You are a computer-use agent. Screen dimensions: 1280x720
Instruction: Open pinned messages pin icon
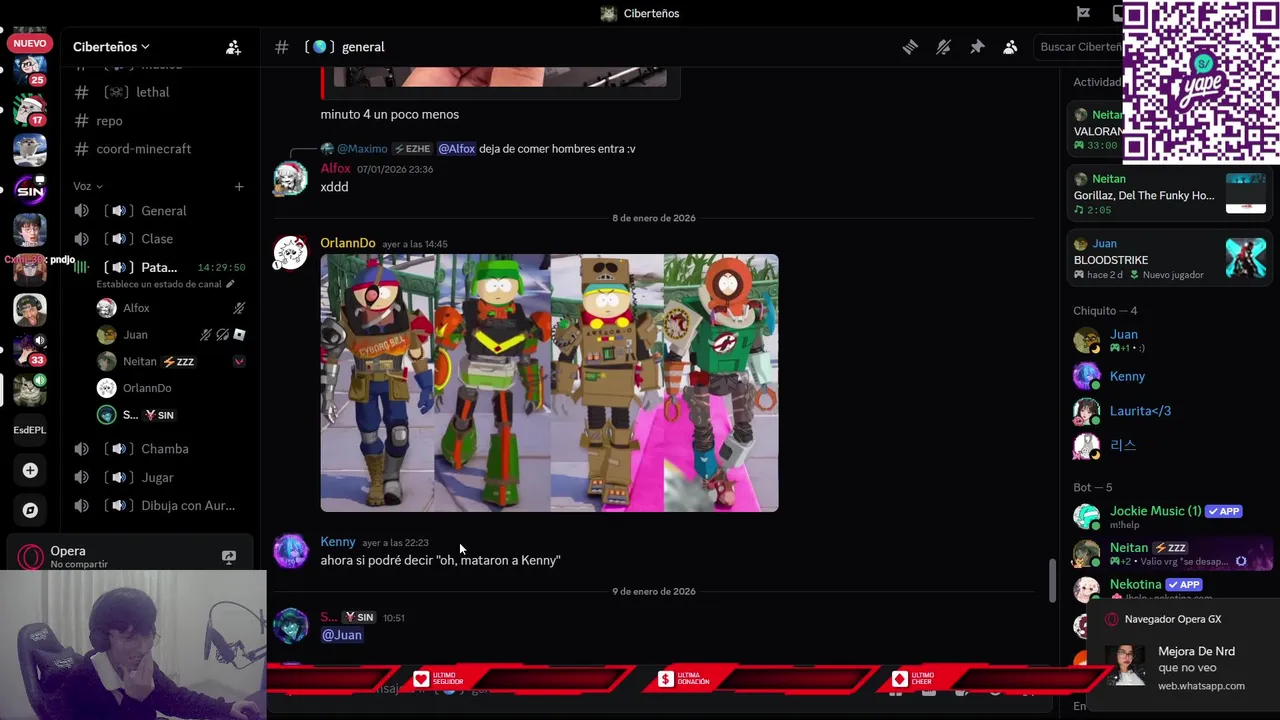click(977, 47)
